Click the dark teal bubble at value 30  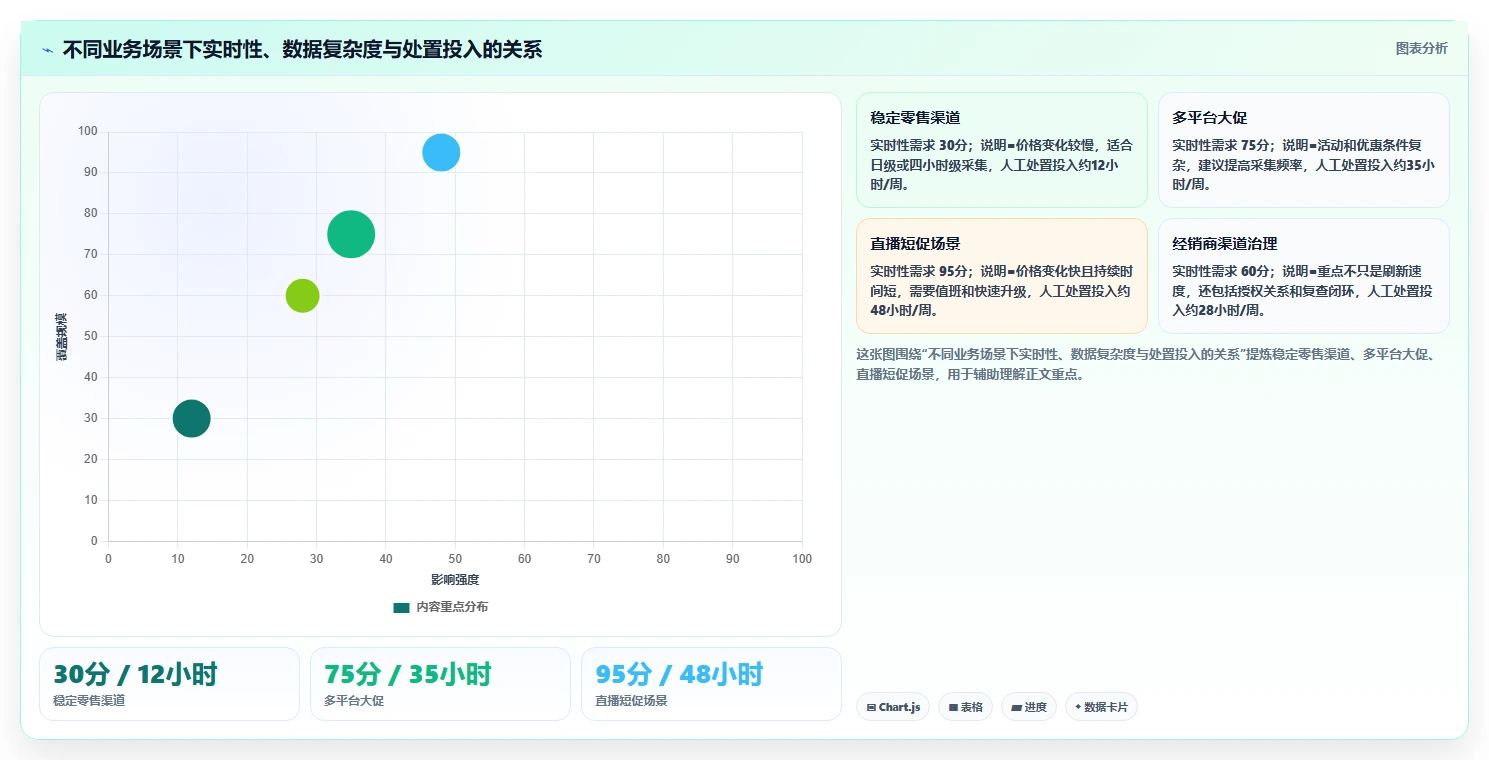click(x=191, y=418)
